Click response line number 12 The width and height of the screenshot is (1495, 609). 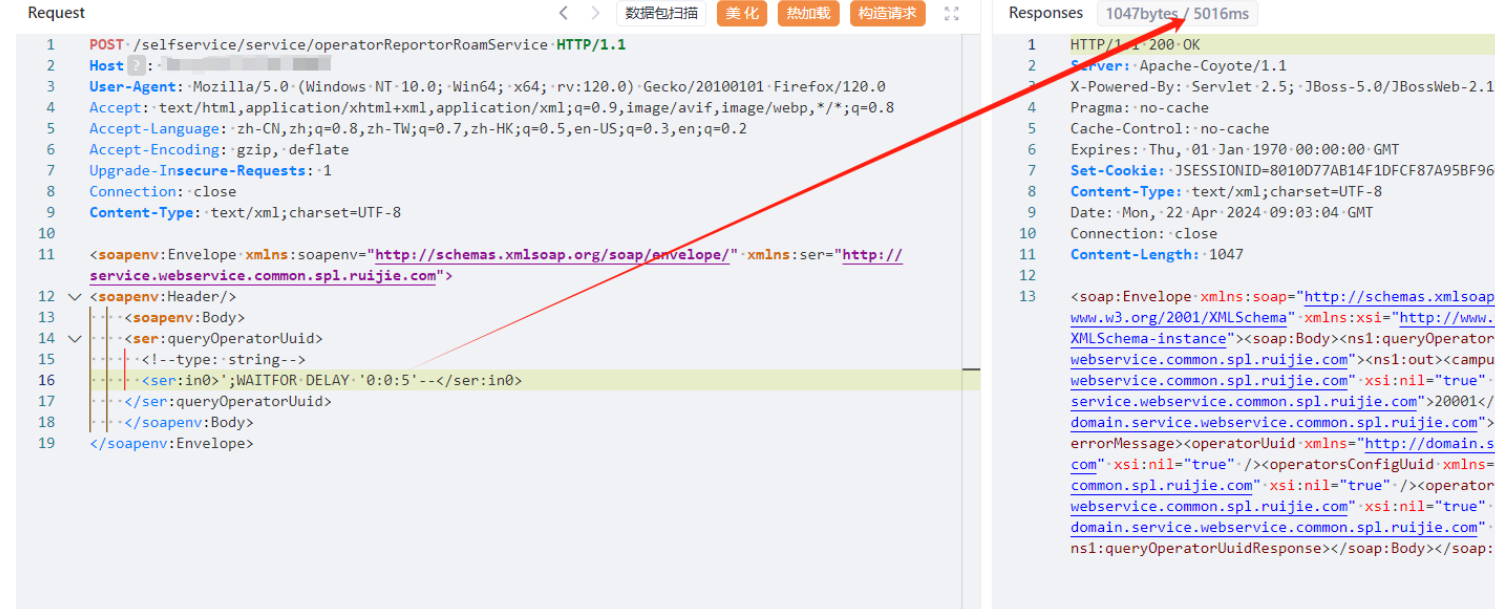[x=1028, y=276]
